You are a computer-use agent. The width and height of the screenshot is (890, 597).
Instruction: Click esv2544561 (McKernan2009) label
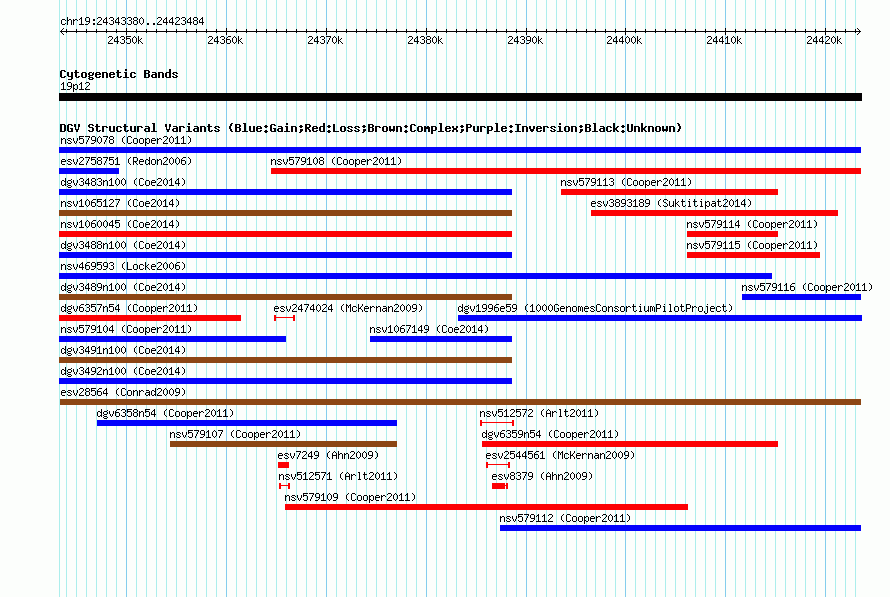point(560,455)
